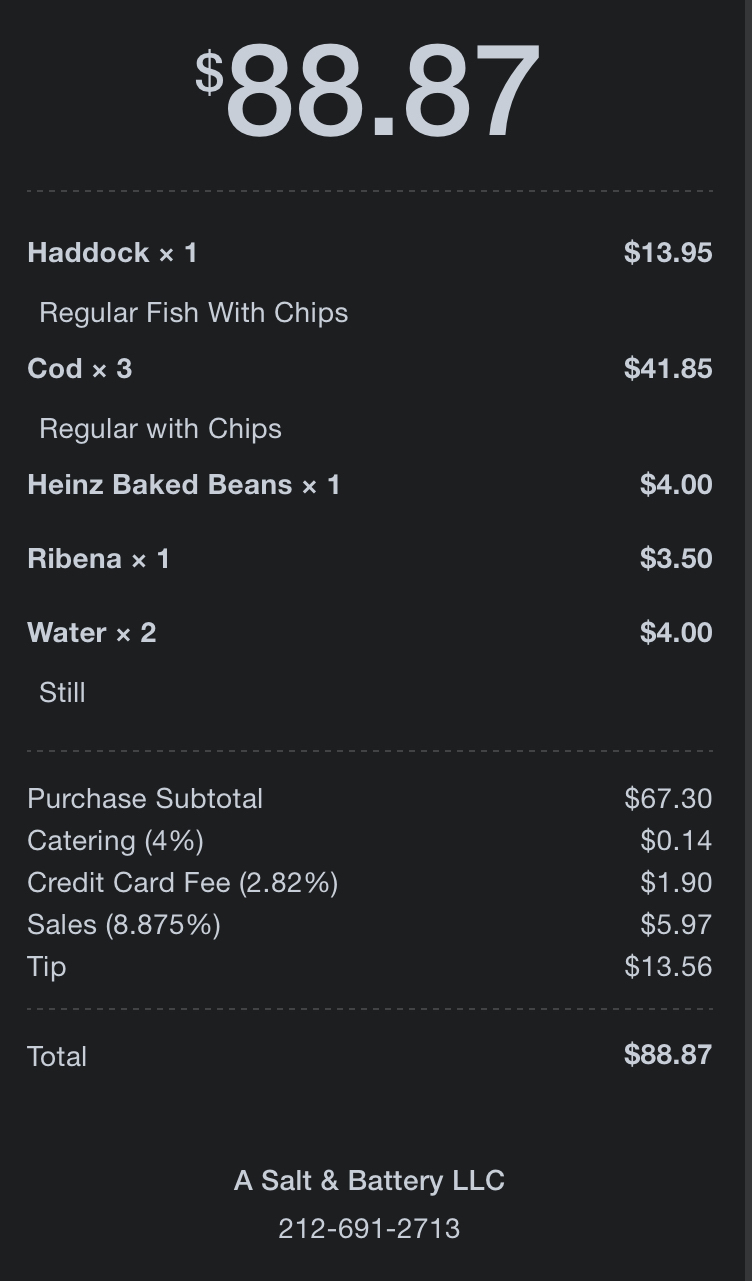This screenshot has height=1281, width=752.
Task: Click the Cod price $41.85
Action: click(668, 369)
